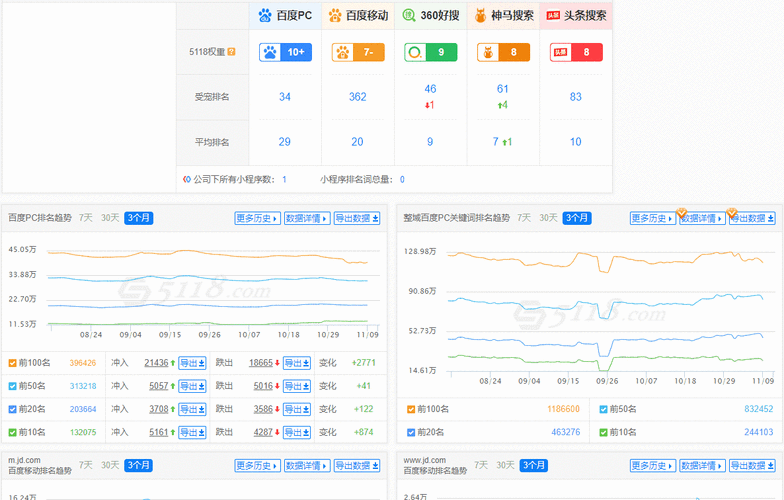Toggle 前10名 checkbox in 百度PC排名趋势 legend

pos(12,432)
